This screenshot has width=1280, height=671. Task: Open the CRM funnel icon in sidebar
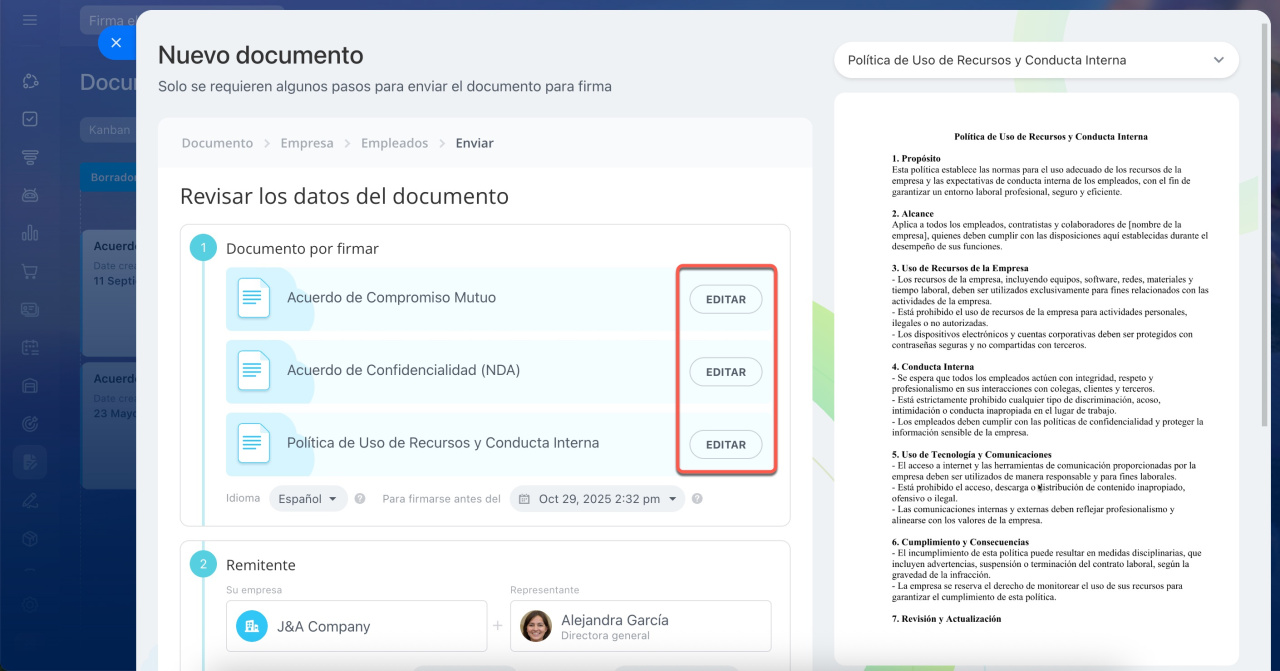30,157
